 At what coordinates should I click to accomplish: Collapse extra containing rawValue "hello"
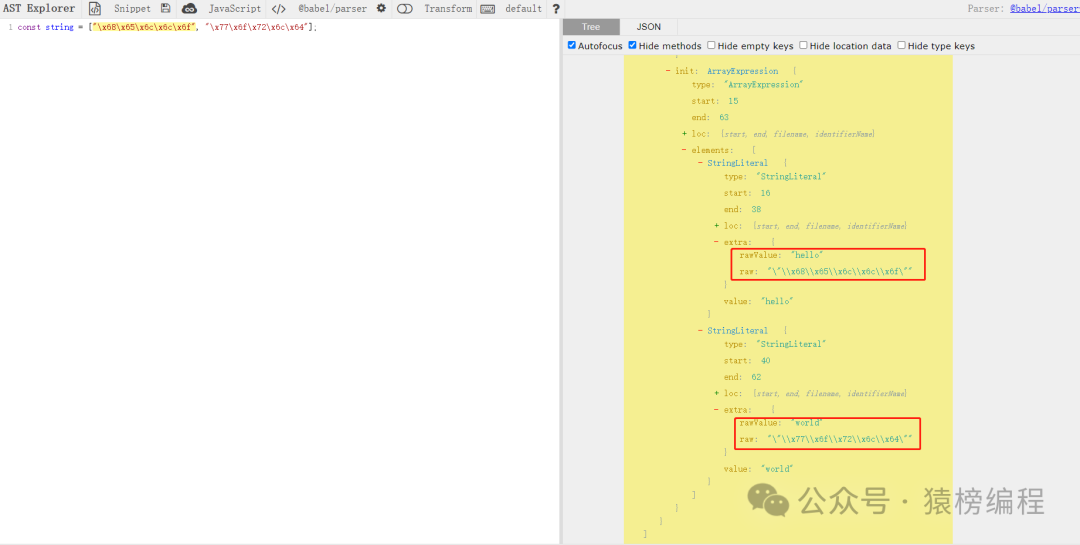pos(716,242)
